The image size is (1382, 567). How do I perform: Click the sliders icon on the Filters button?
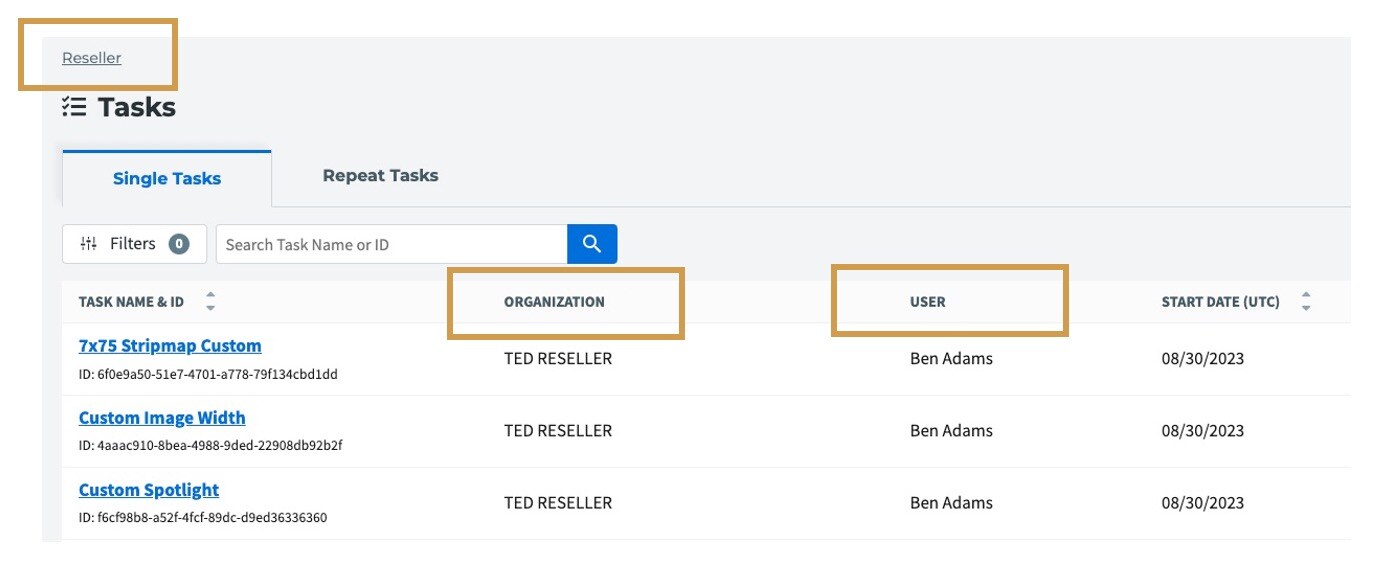click(x=89, y=244)
